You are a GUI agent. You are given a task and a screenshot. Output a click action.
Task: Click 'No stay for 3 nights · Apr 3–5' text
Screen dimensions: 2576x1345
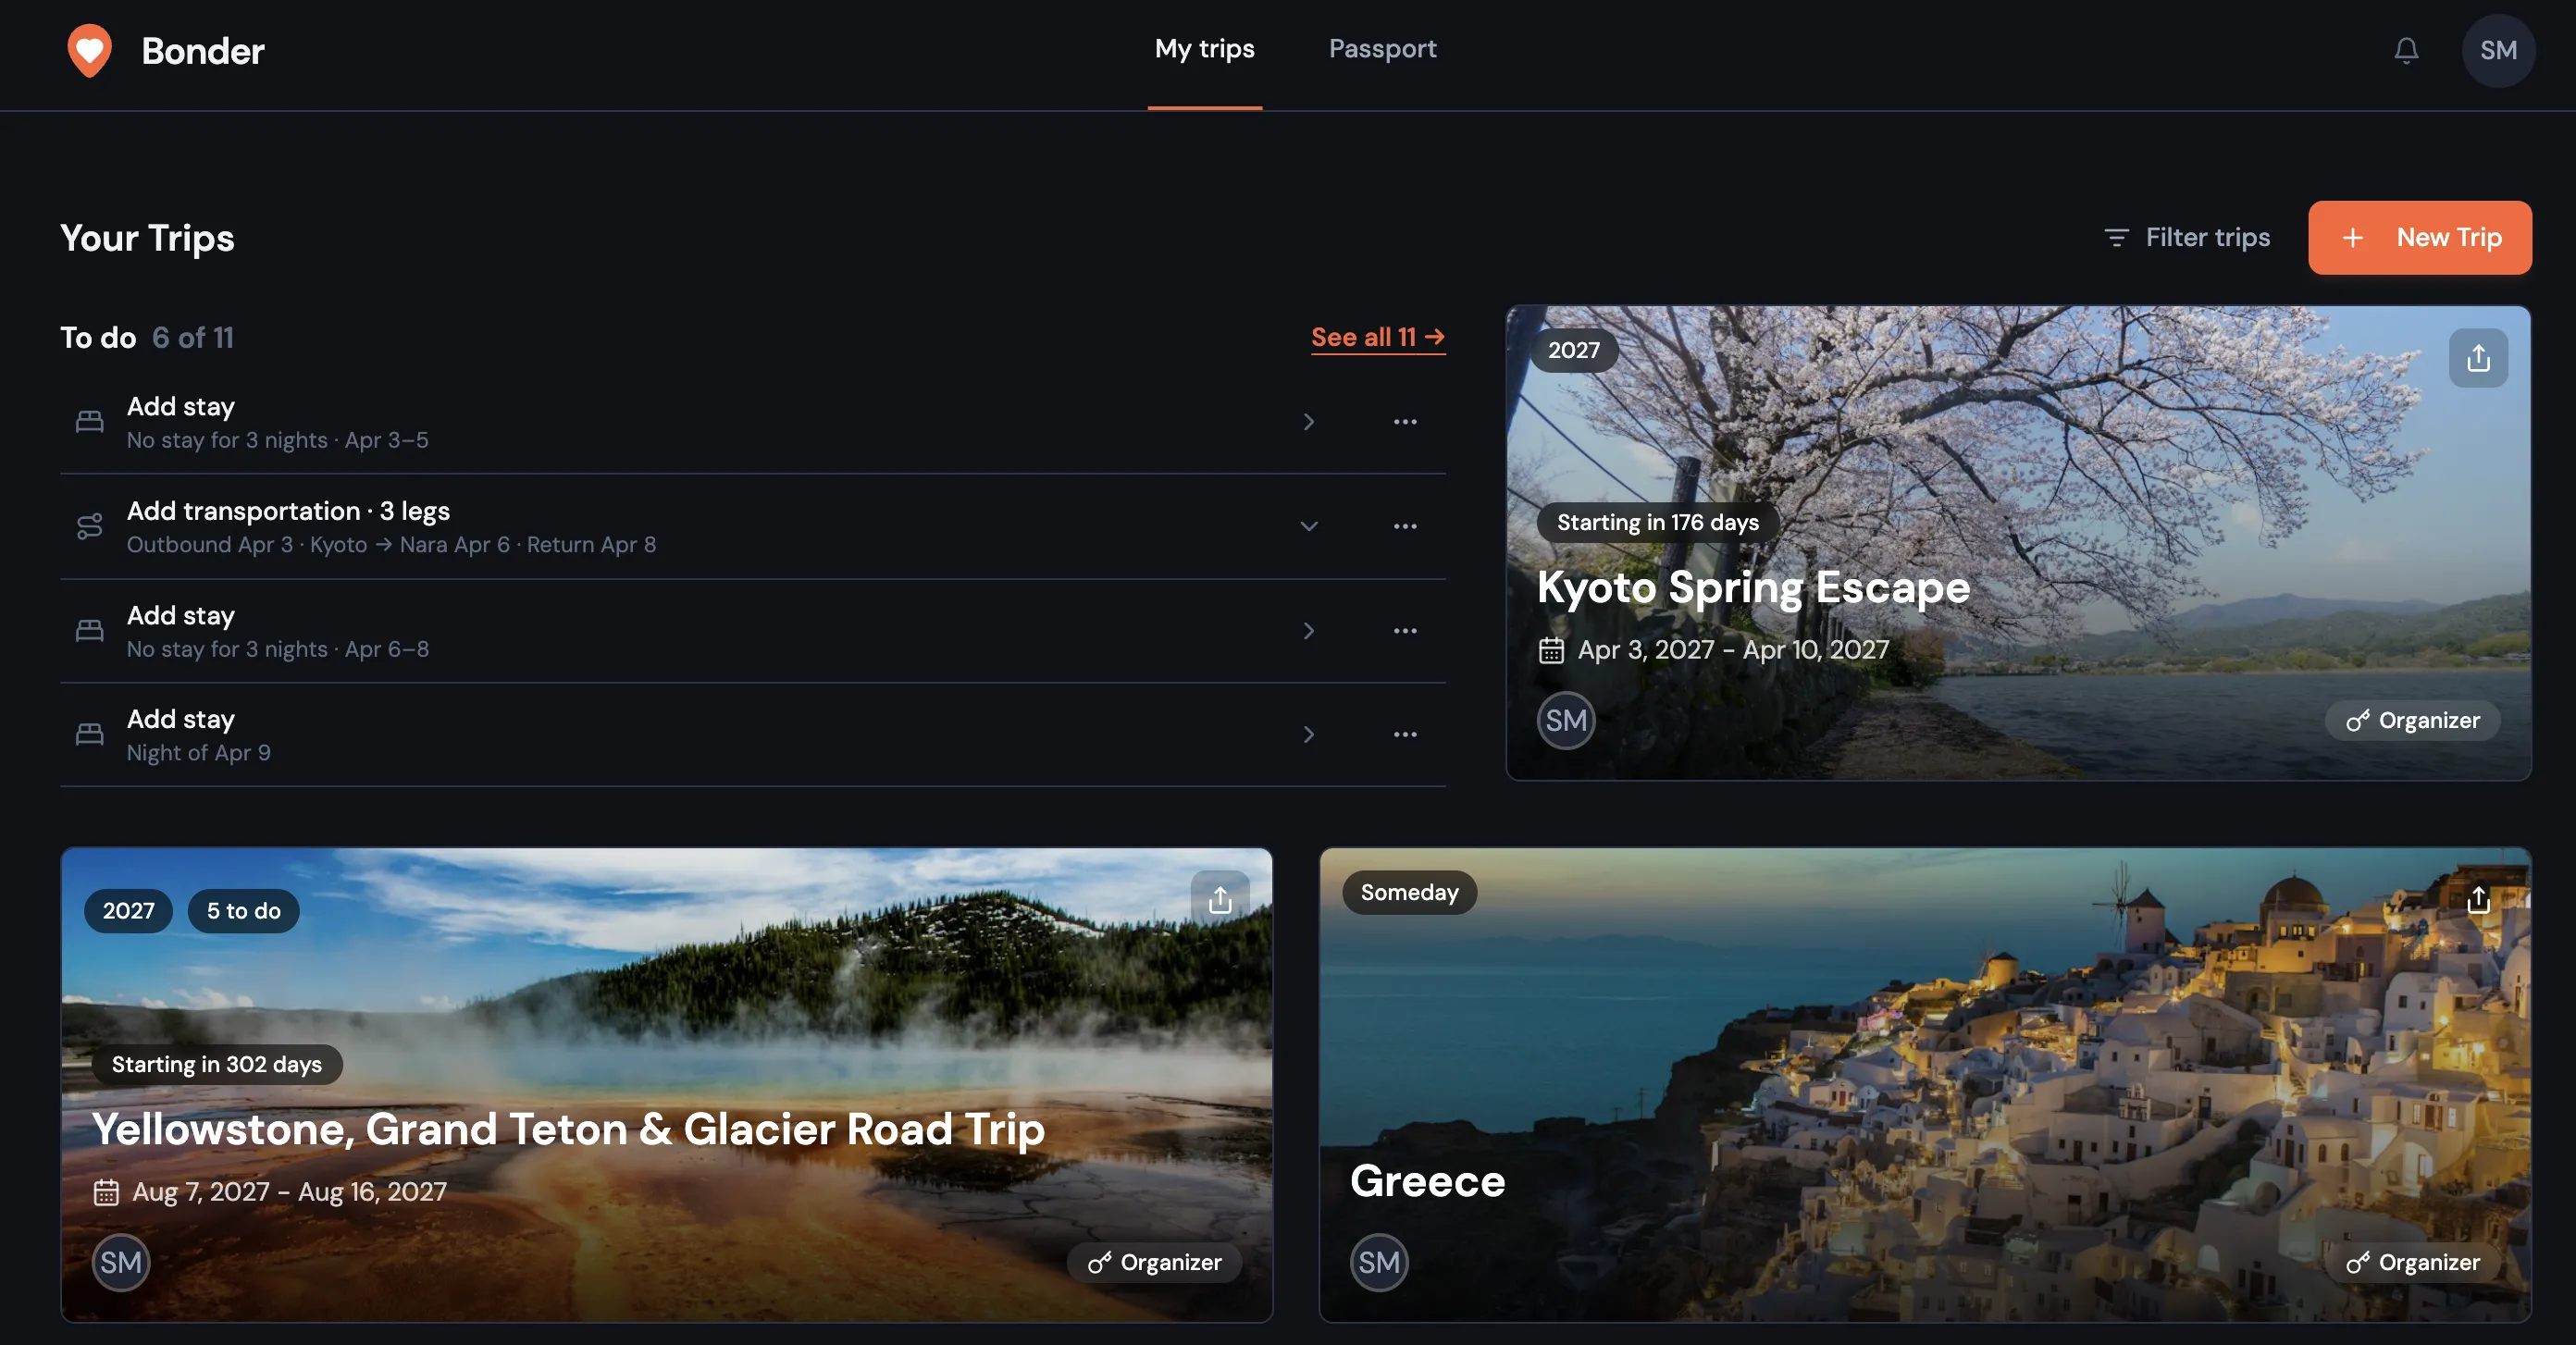(277, 440)
